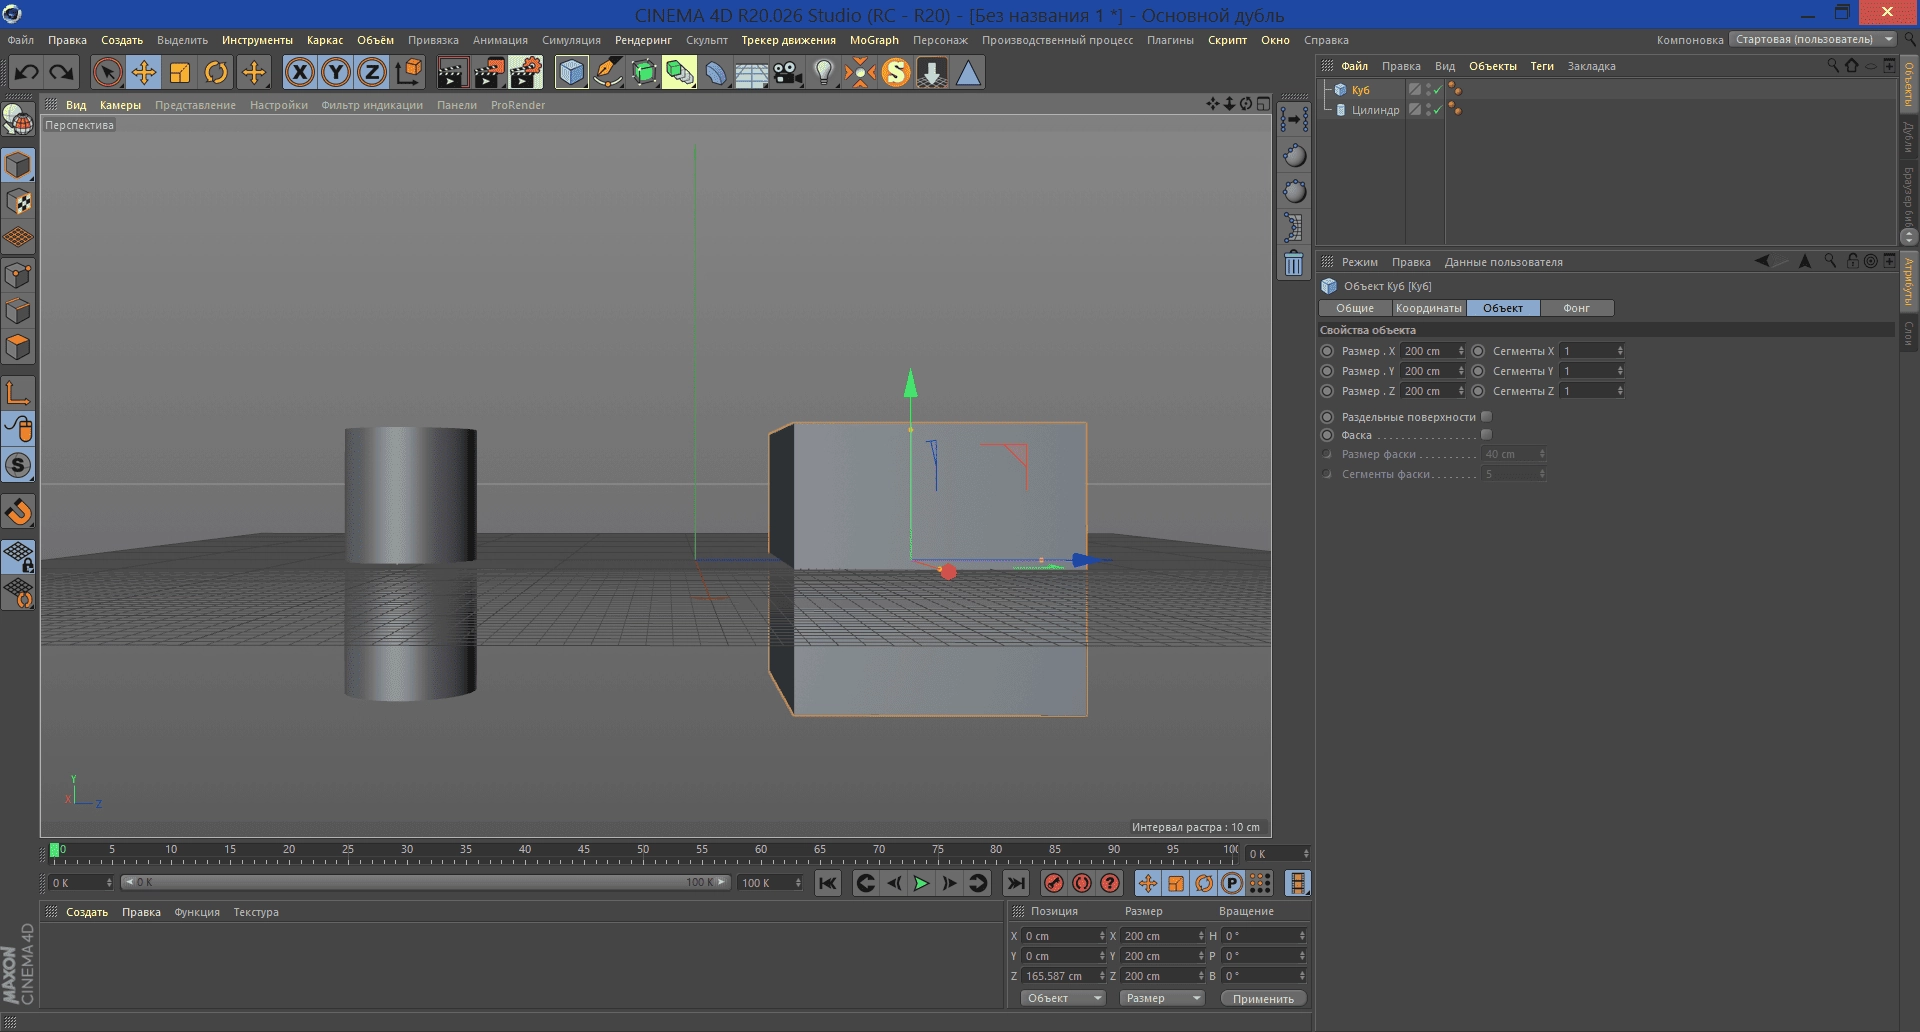Viewport: 1920px width, 1032px height.
Task: Open Создать in material manager
Action: 87,912
